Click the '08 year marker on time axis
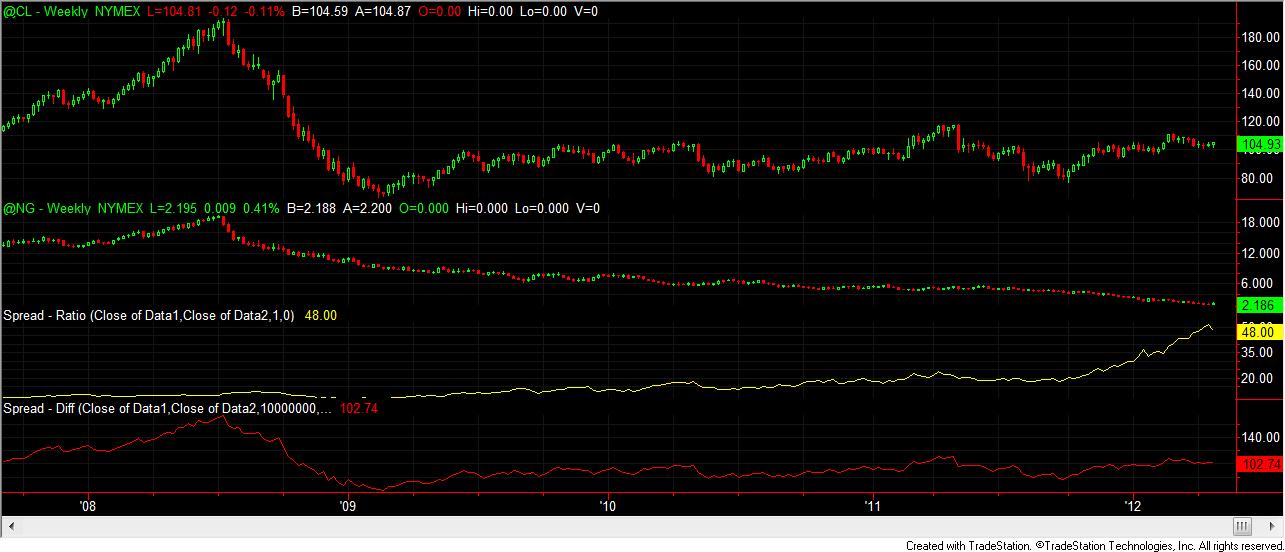 click(87, 506)
